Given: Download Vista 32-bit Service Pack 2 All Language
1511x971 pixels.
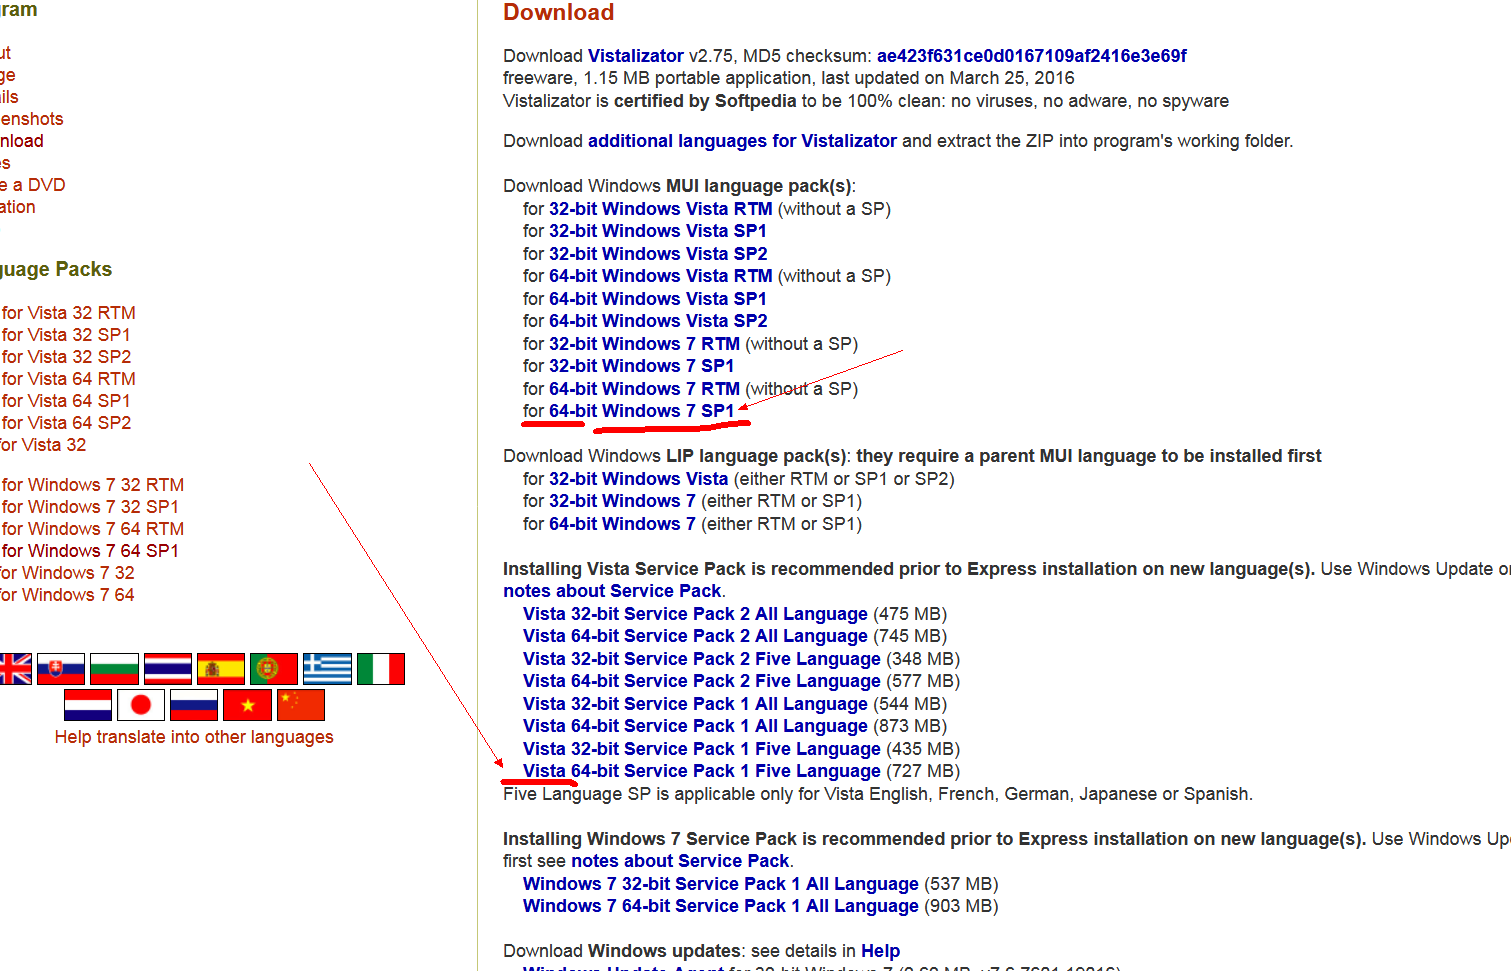Looking at the screenshot, I should [695, 614].
